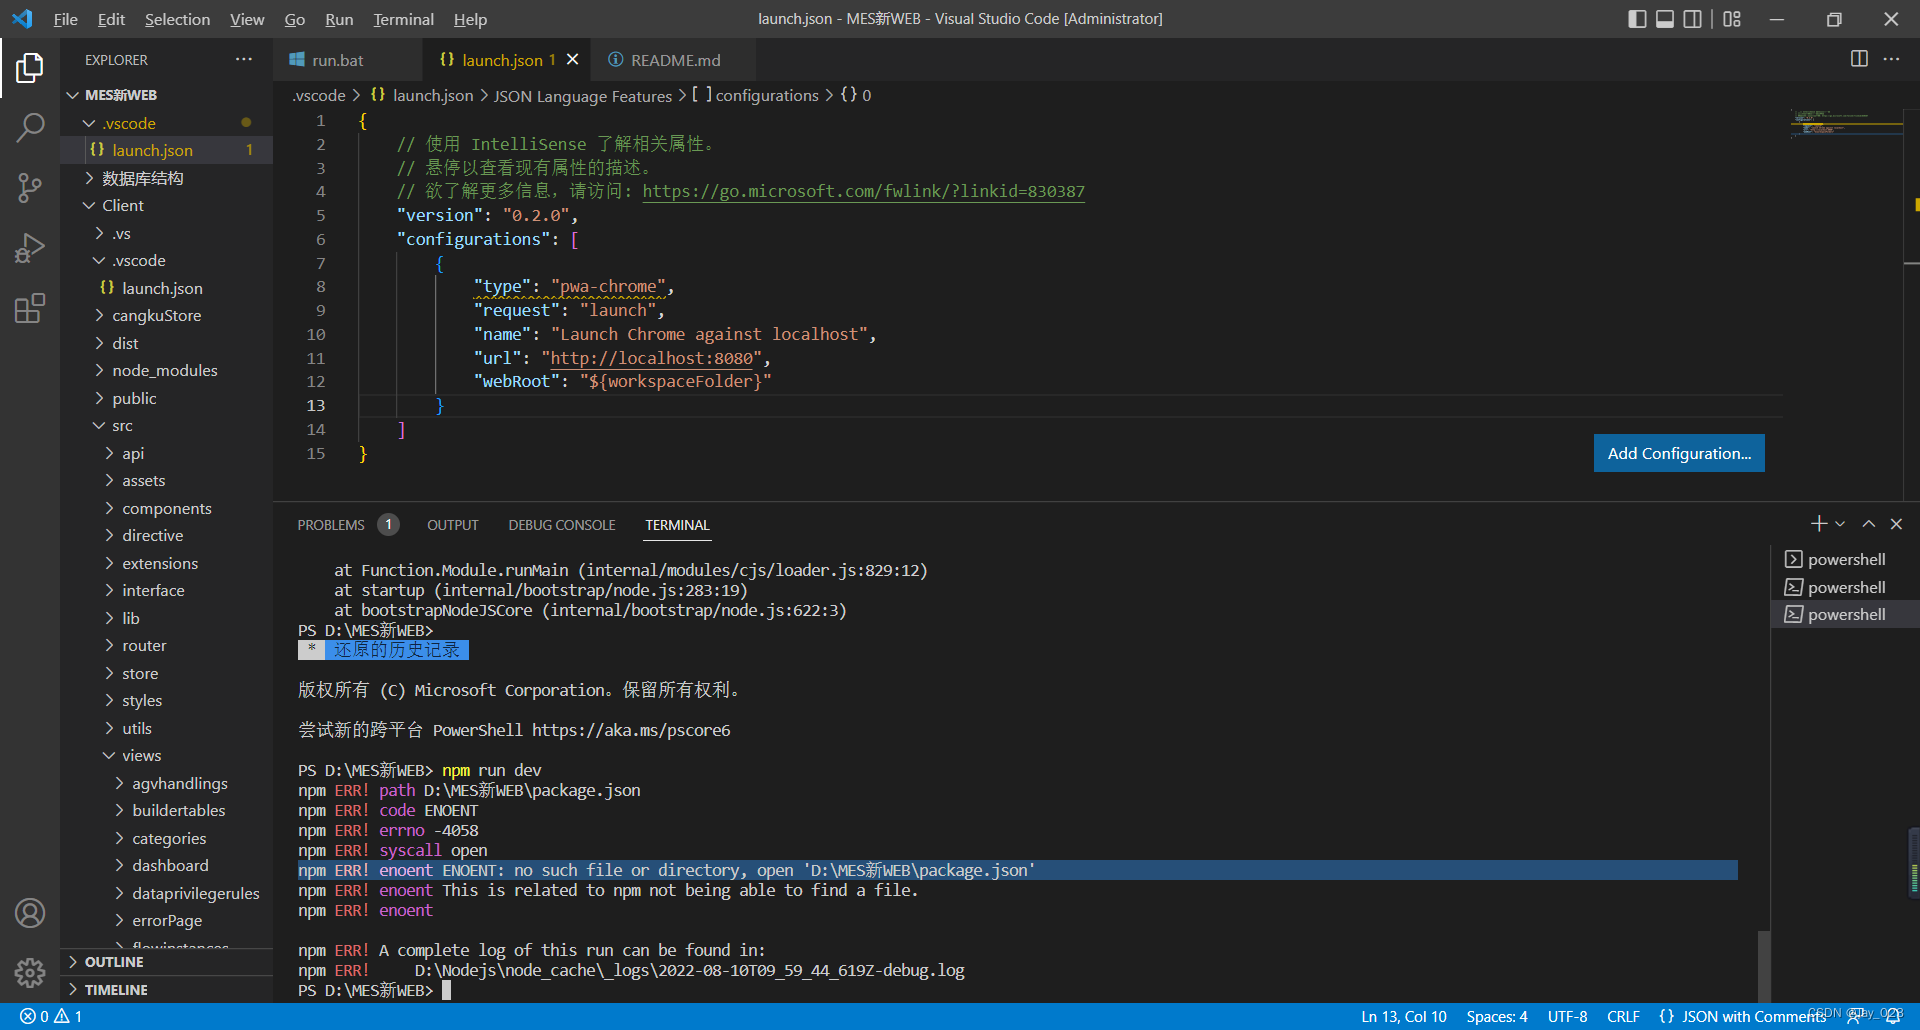Split the editor to the right
The width and height of the screenshot is (1920, 1030).
pos(1859,59)
